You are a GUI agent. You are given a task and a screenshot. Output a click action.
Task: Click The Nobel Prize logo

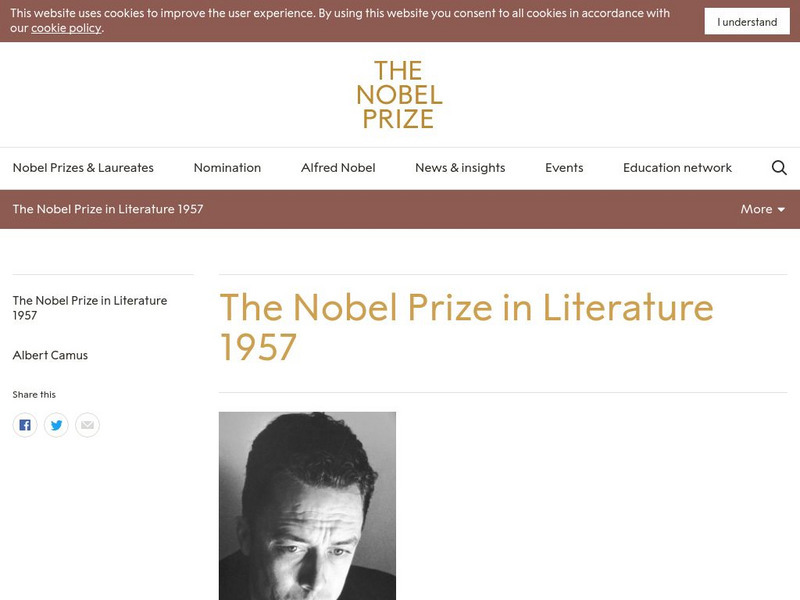399,95
